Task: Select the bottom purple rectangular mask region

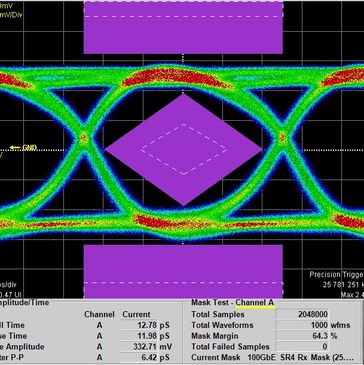Action: 183,271
